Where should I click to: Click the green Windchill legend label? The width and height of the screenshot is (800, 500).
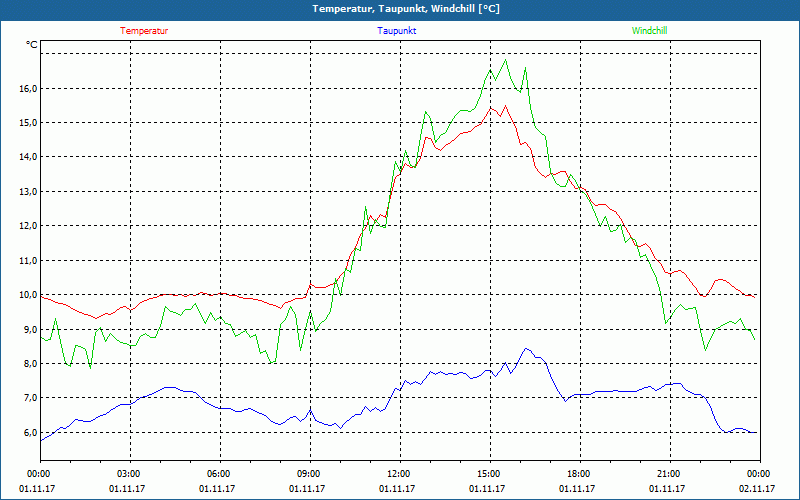tap(649, 31)
